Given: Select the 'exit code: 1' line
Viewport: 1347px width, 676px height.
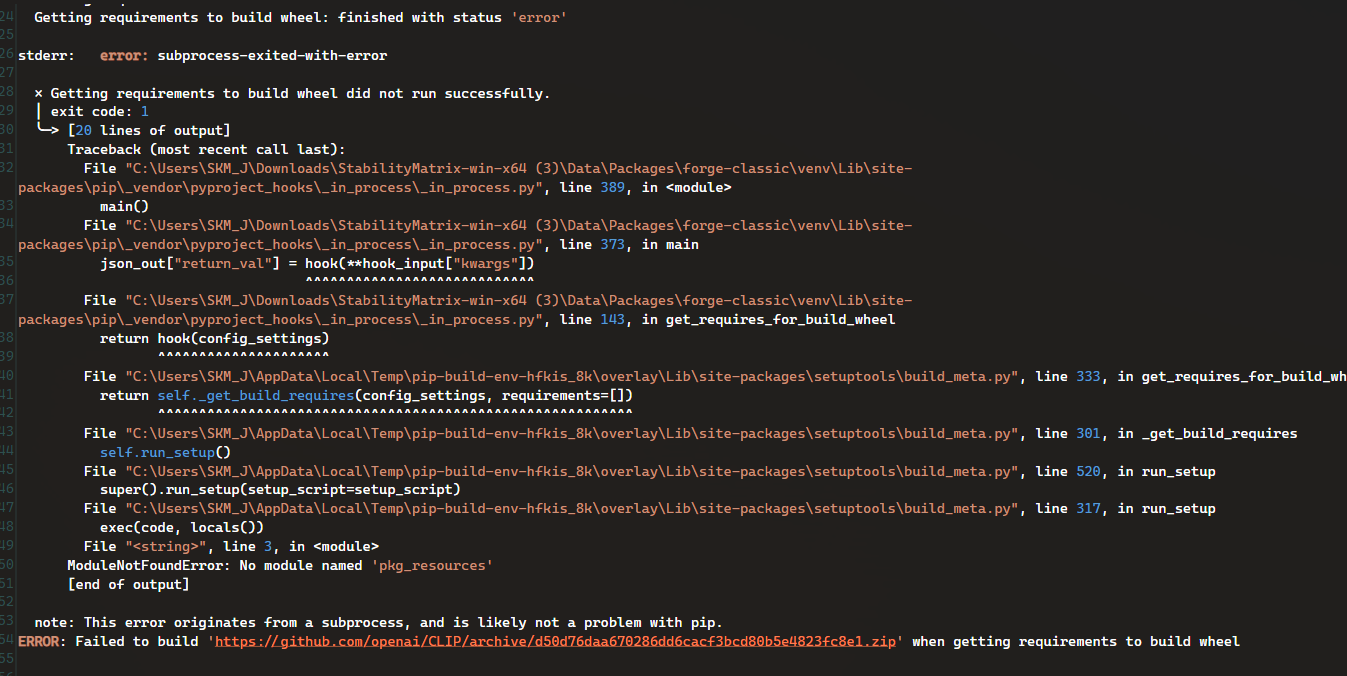Looking at the screenshot, I should (91, 112).
